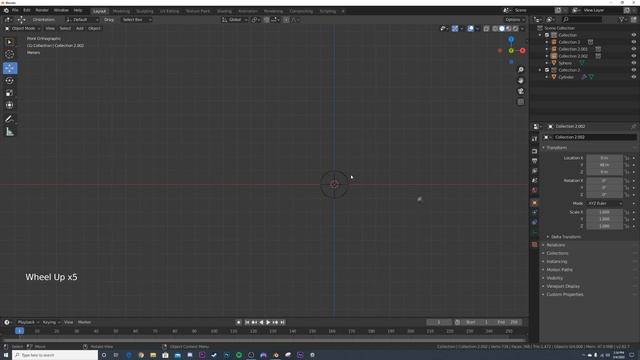The height and width of the screenshot is (360, 640).
Task: Open the Scene properties tab icon
Action: tap(534, 180)
